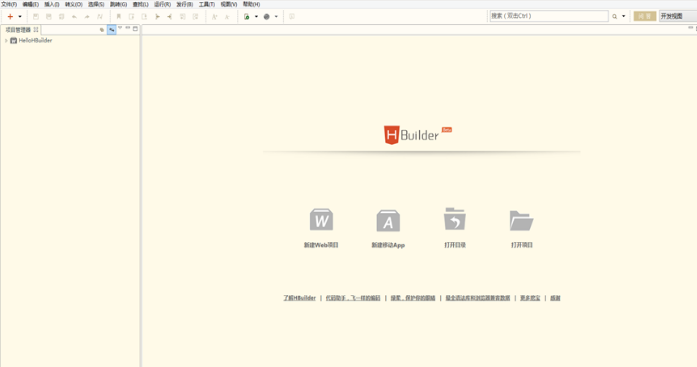Open the 选择(S) menu
Image resolution: width=697 pixels, height=367 pixels.
point(96,4)
